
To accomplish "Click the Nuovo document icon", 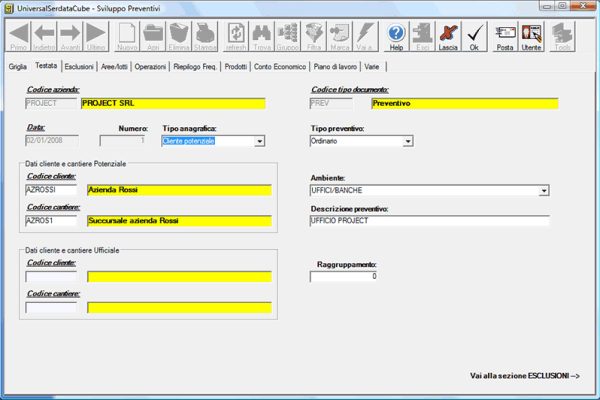I will (127, 37).
